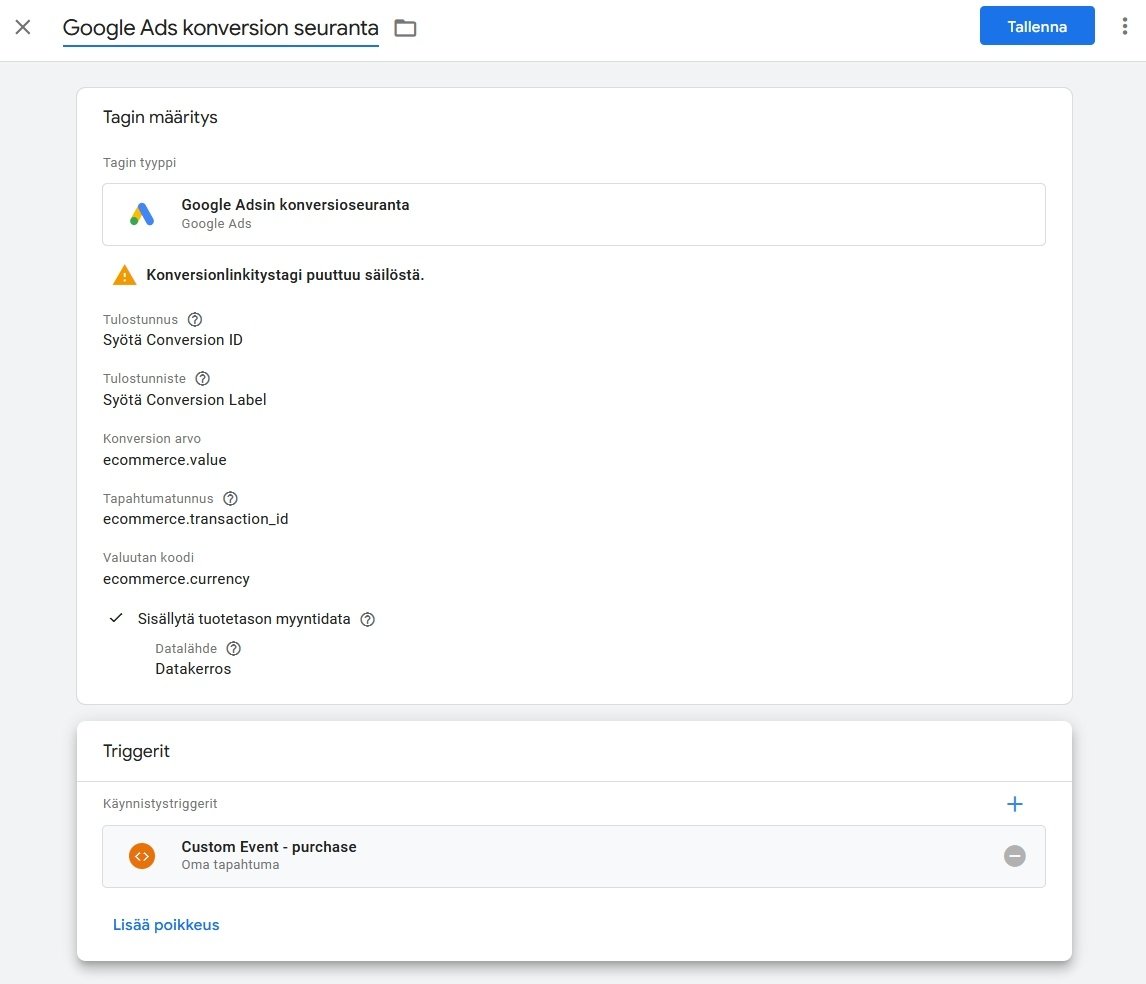Open help icon next to Datalähde
The image size is (1146, 984).
[x=233, y=648]
